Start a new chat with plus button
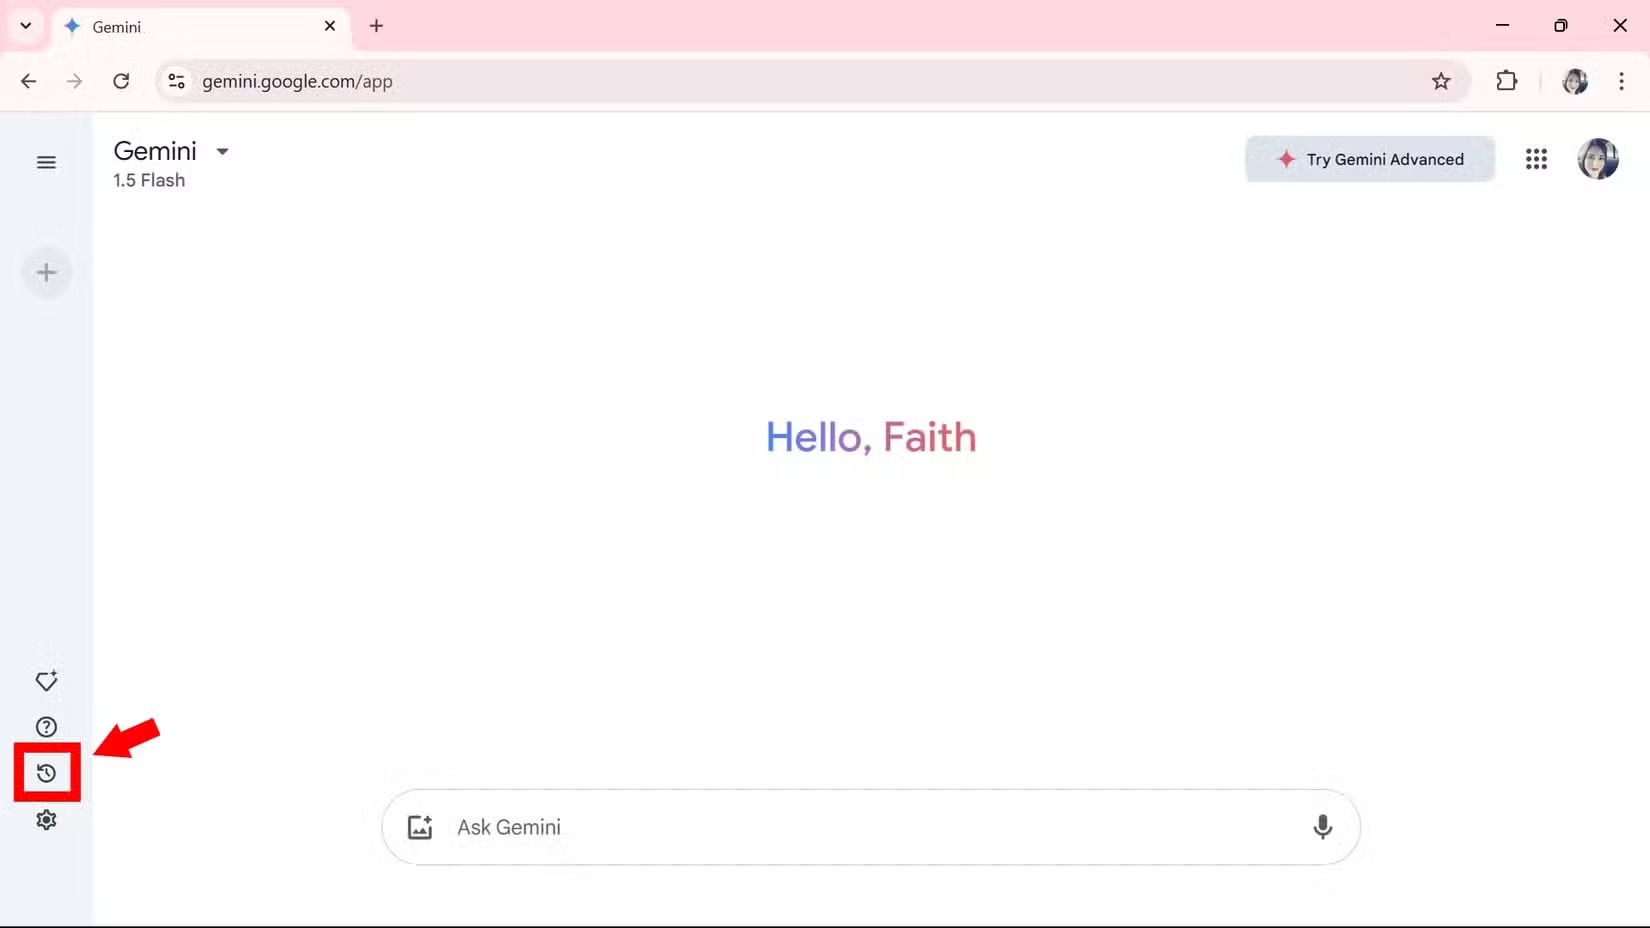The height and width of the screenshot is (928, 1650). (46, 272)
